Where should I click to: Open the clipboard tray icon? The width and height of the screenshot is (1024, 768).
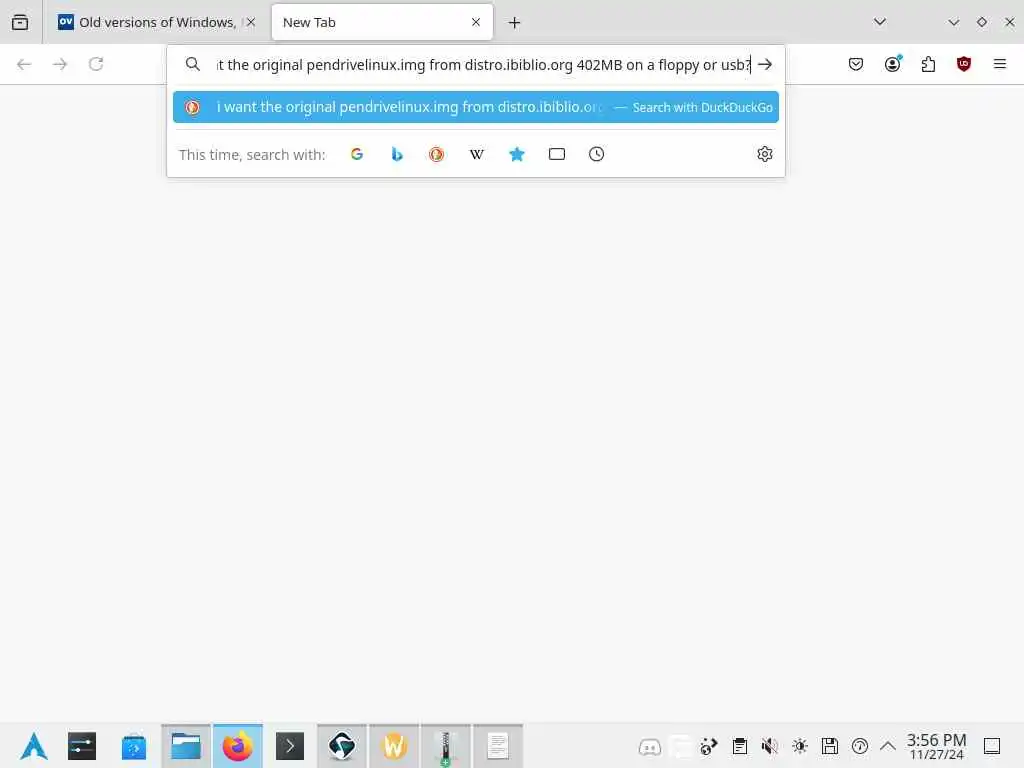click(739, 746)
